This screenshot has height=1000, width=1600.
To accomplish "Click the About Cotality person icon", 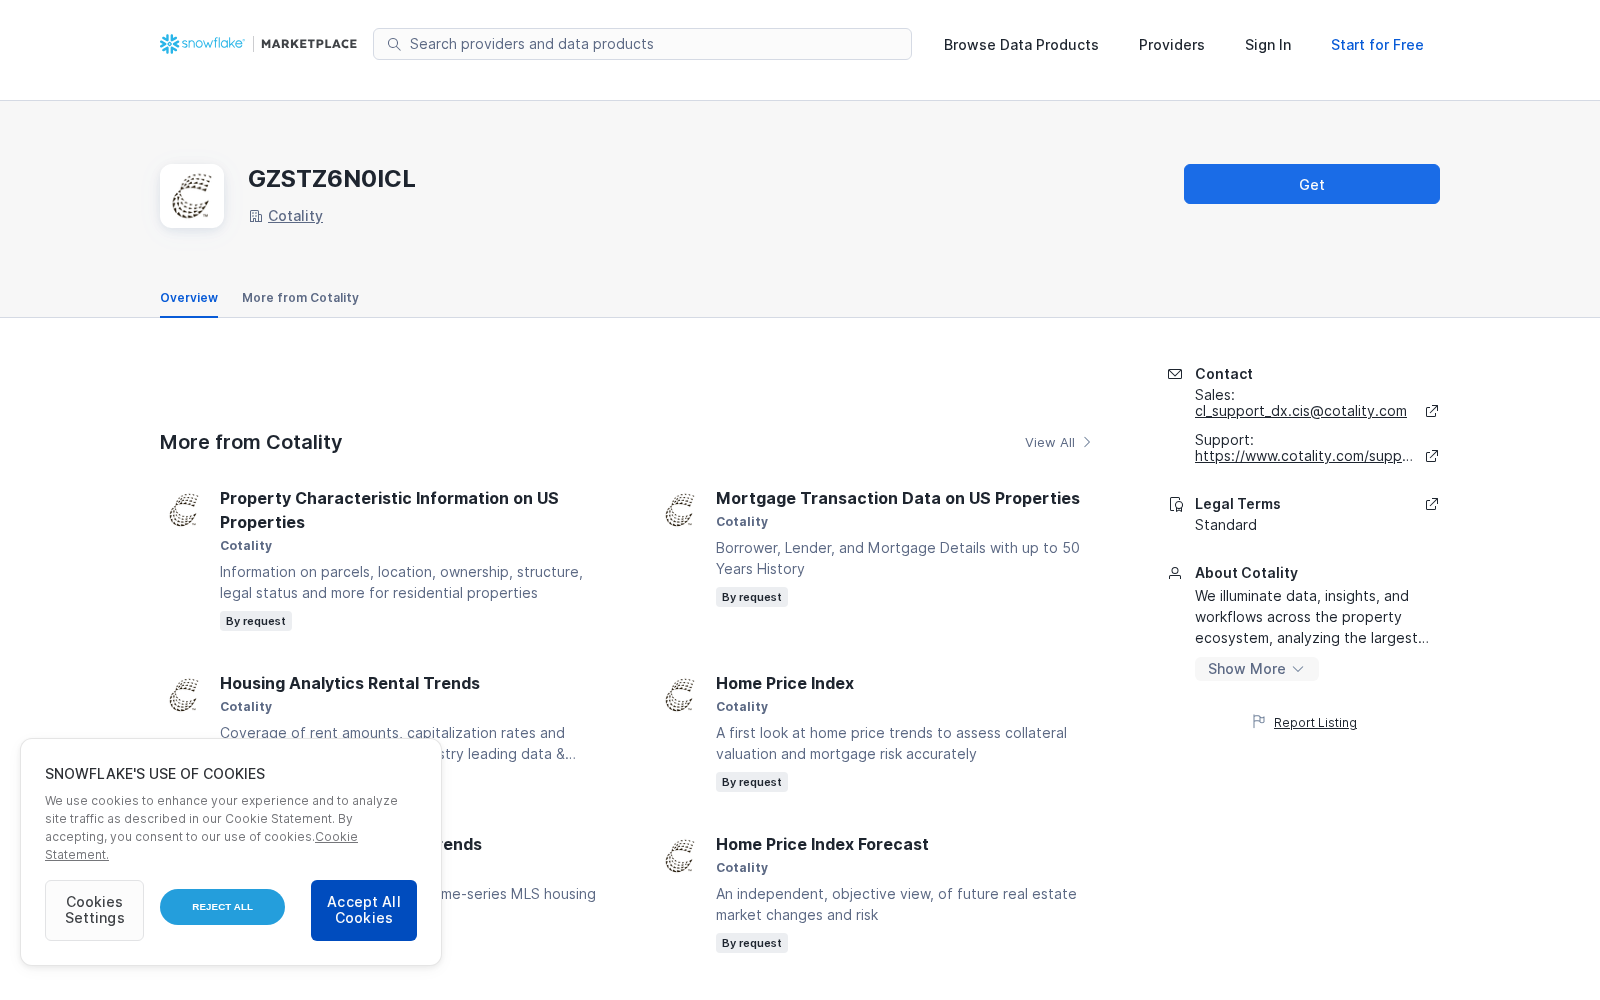I will [1175, 573].
